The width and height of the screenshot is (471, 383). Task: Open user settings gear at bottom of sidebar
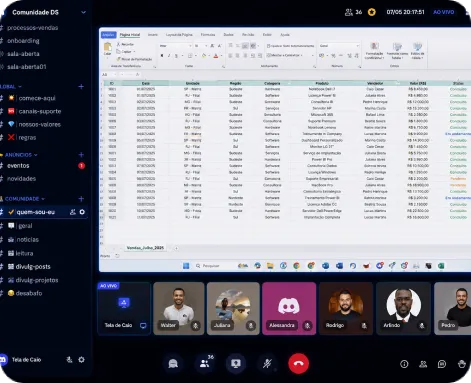tap(81, 360)
